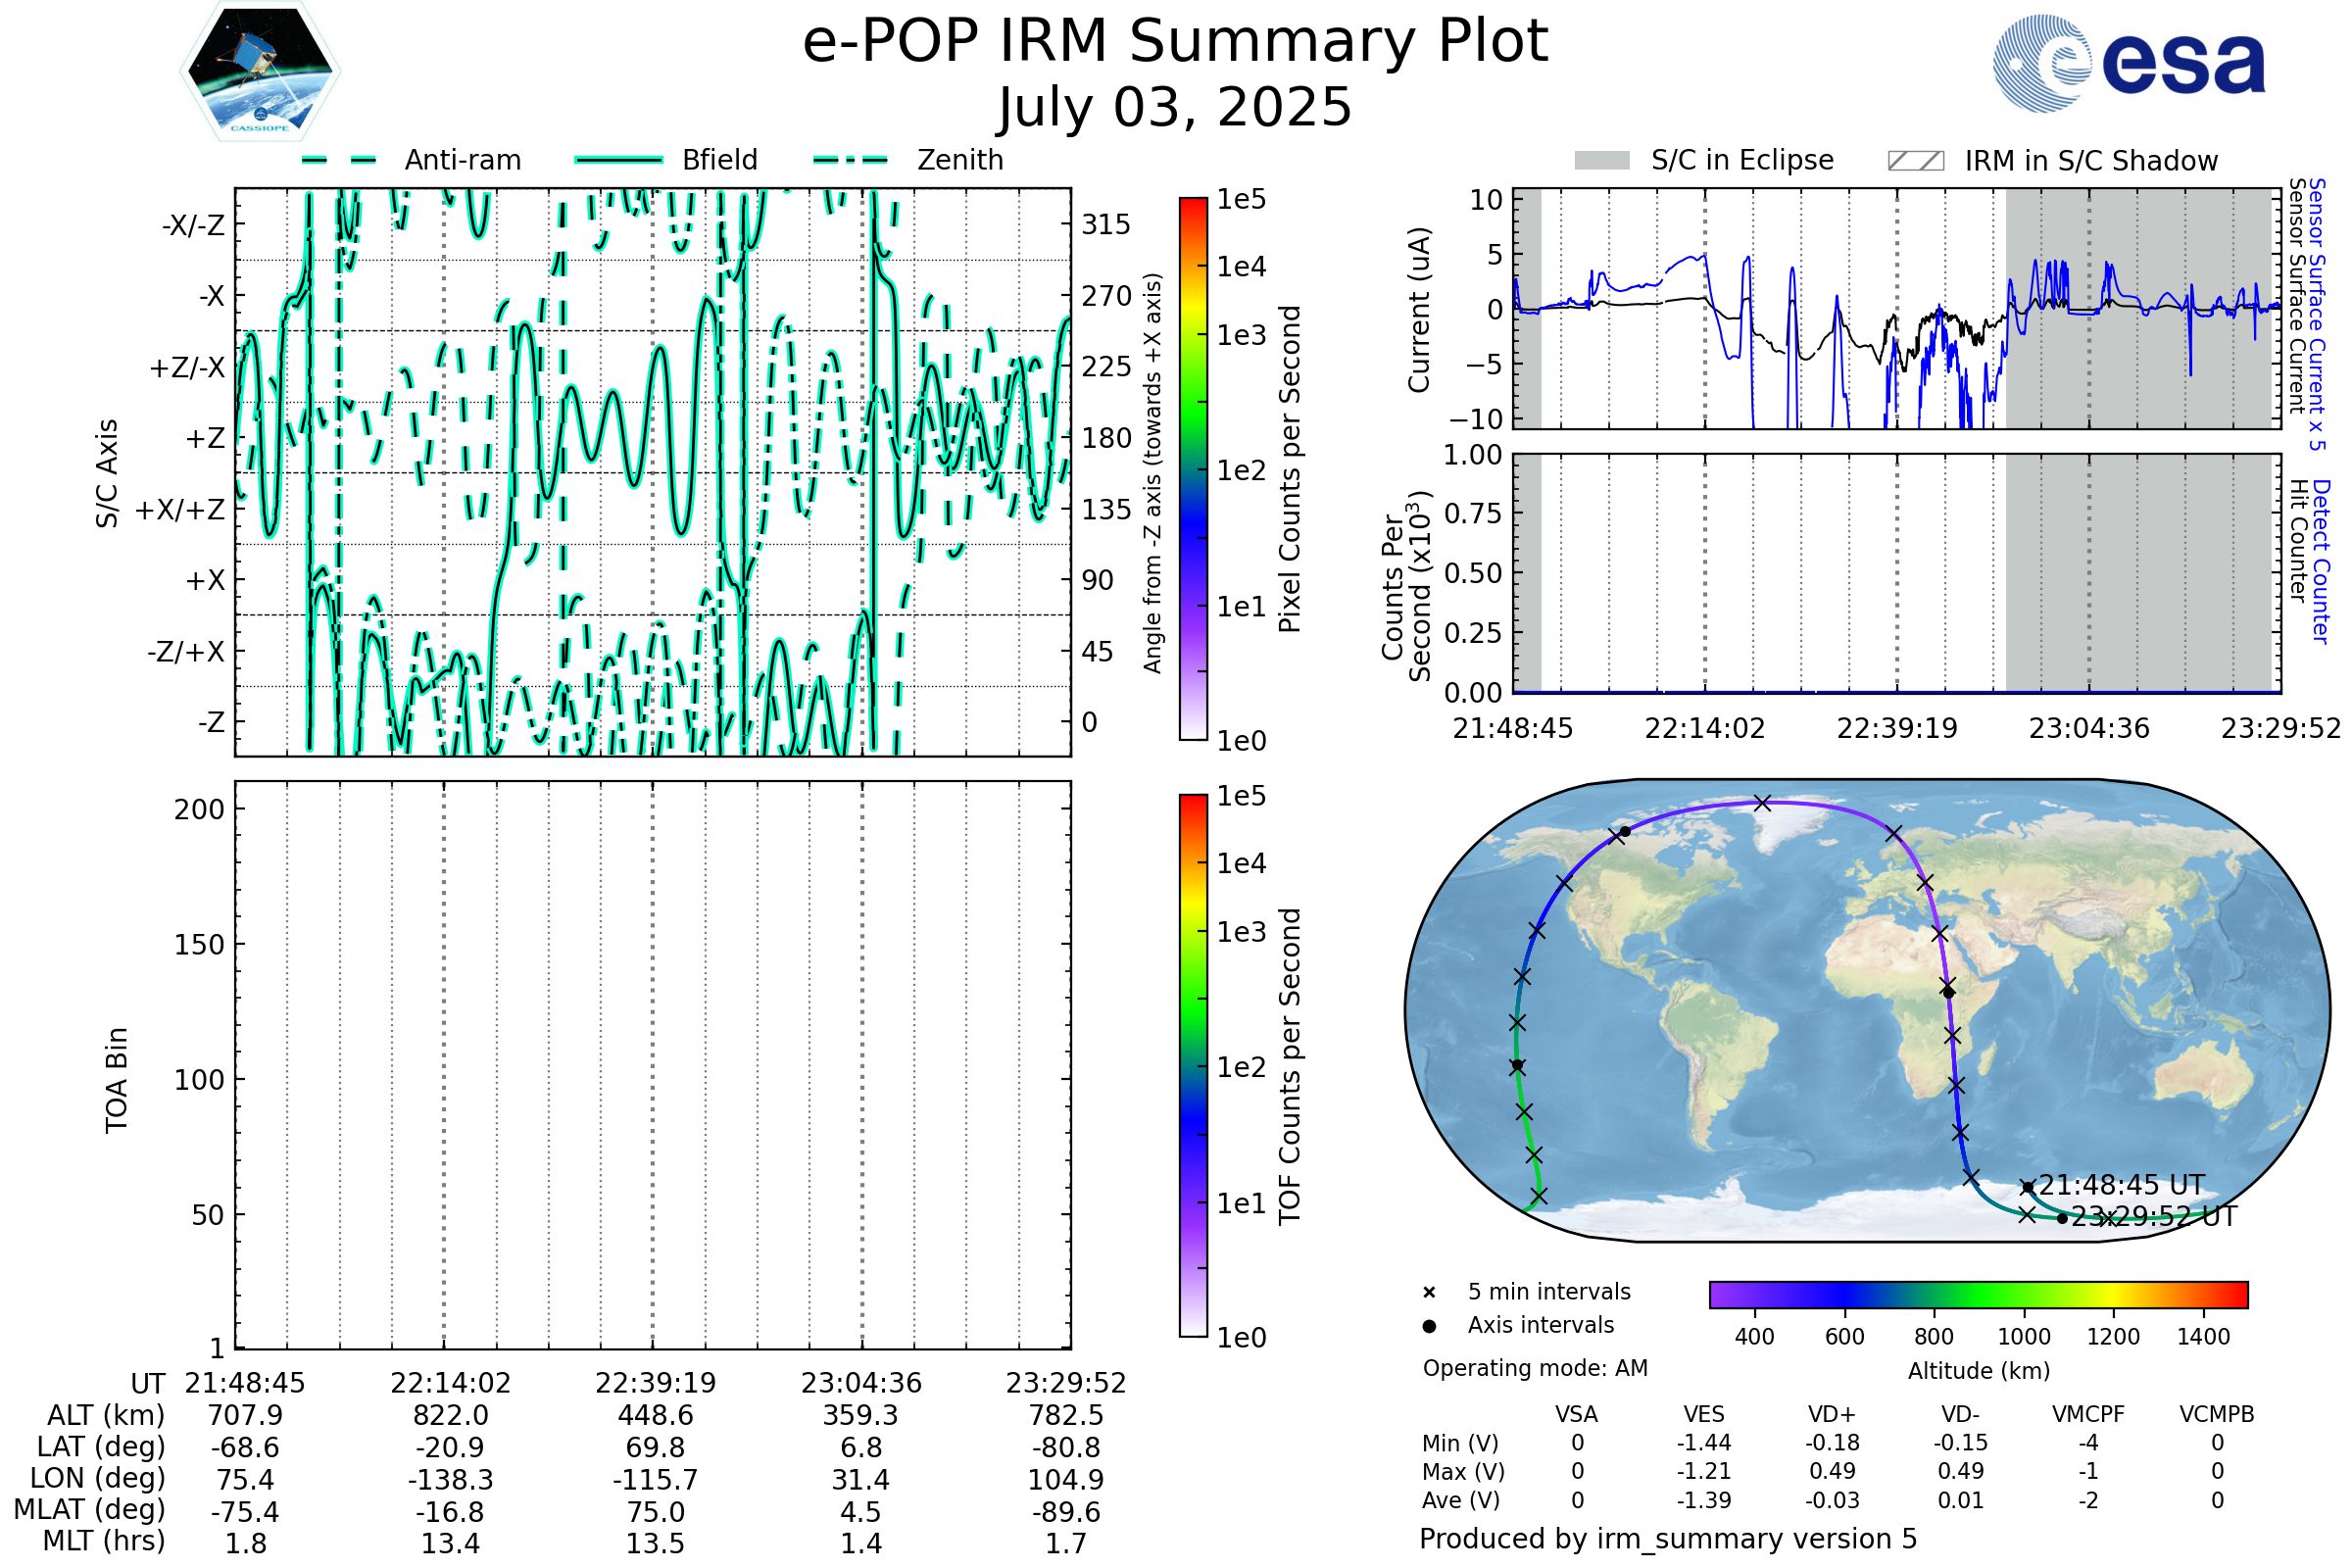This screenshot has height=1568, width=2352.
Task: Click the IRM in S/C Shadow hatch swatch
Action: click(x=1915, y=161)
